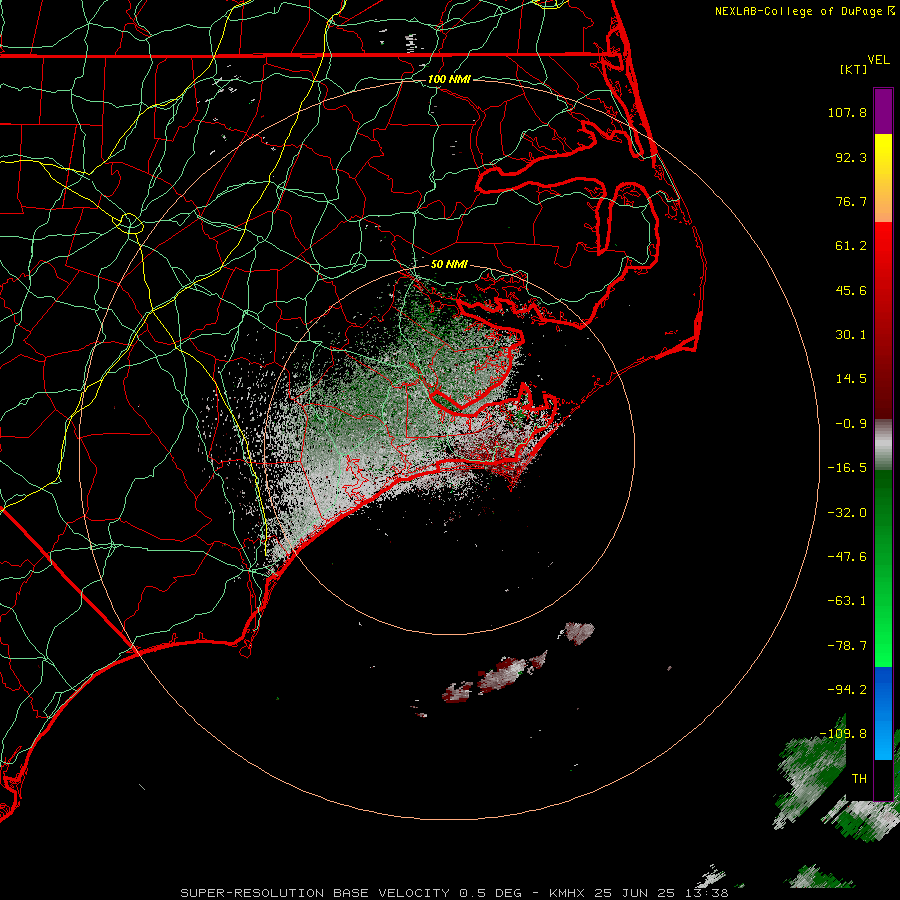The width and height of the screenshot is (900, 900).
Task: Click the 30.1 legend value
Action: click(x=851, y=335)
